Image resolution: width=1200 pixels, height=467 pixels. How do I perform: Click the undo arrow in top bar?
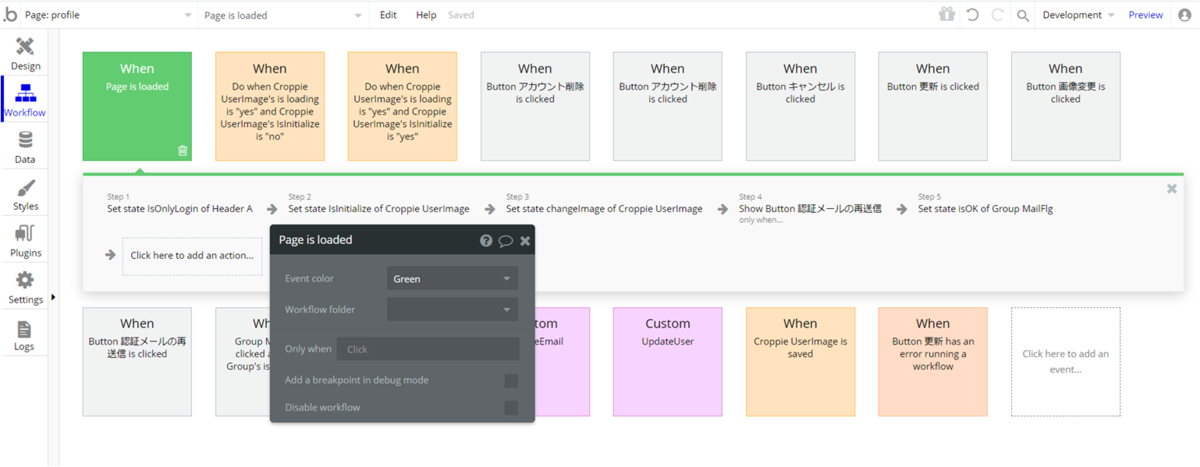(x=972, y=15)
